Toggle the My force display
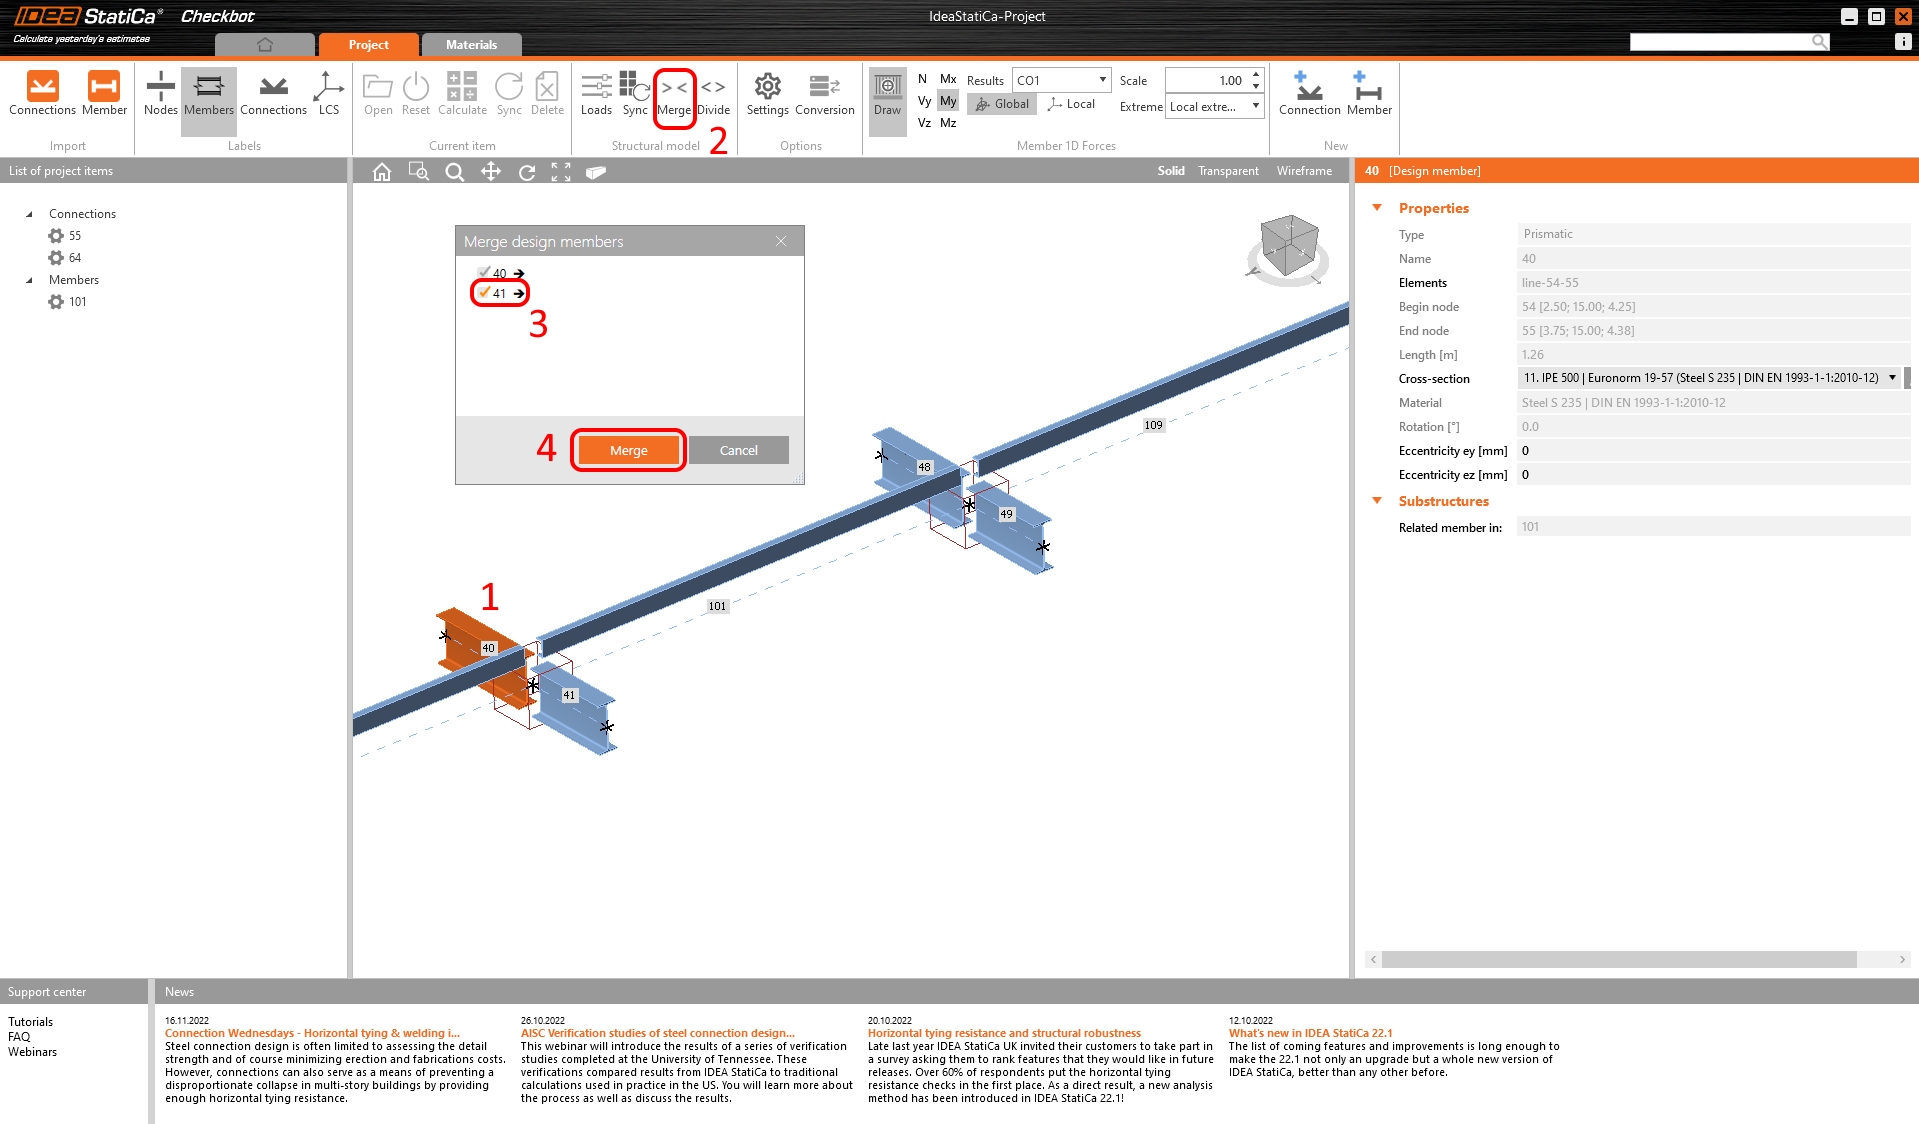 (948, 101)
